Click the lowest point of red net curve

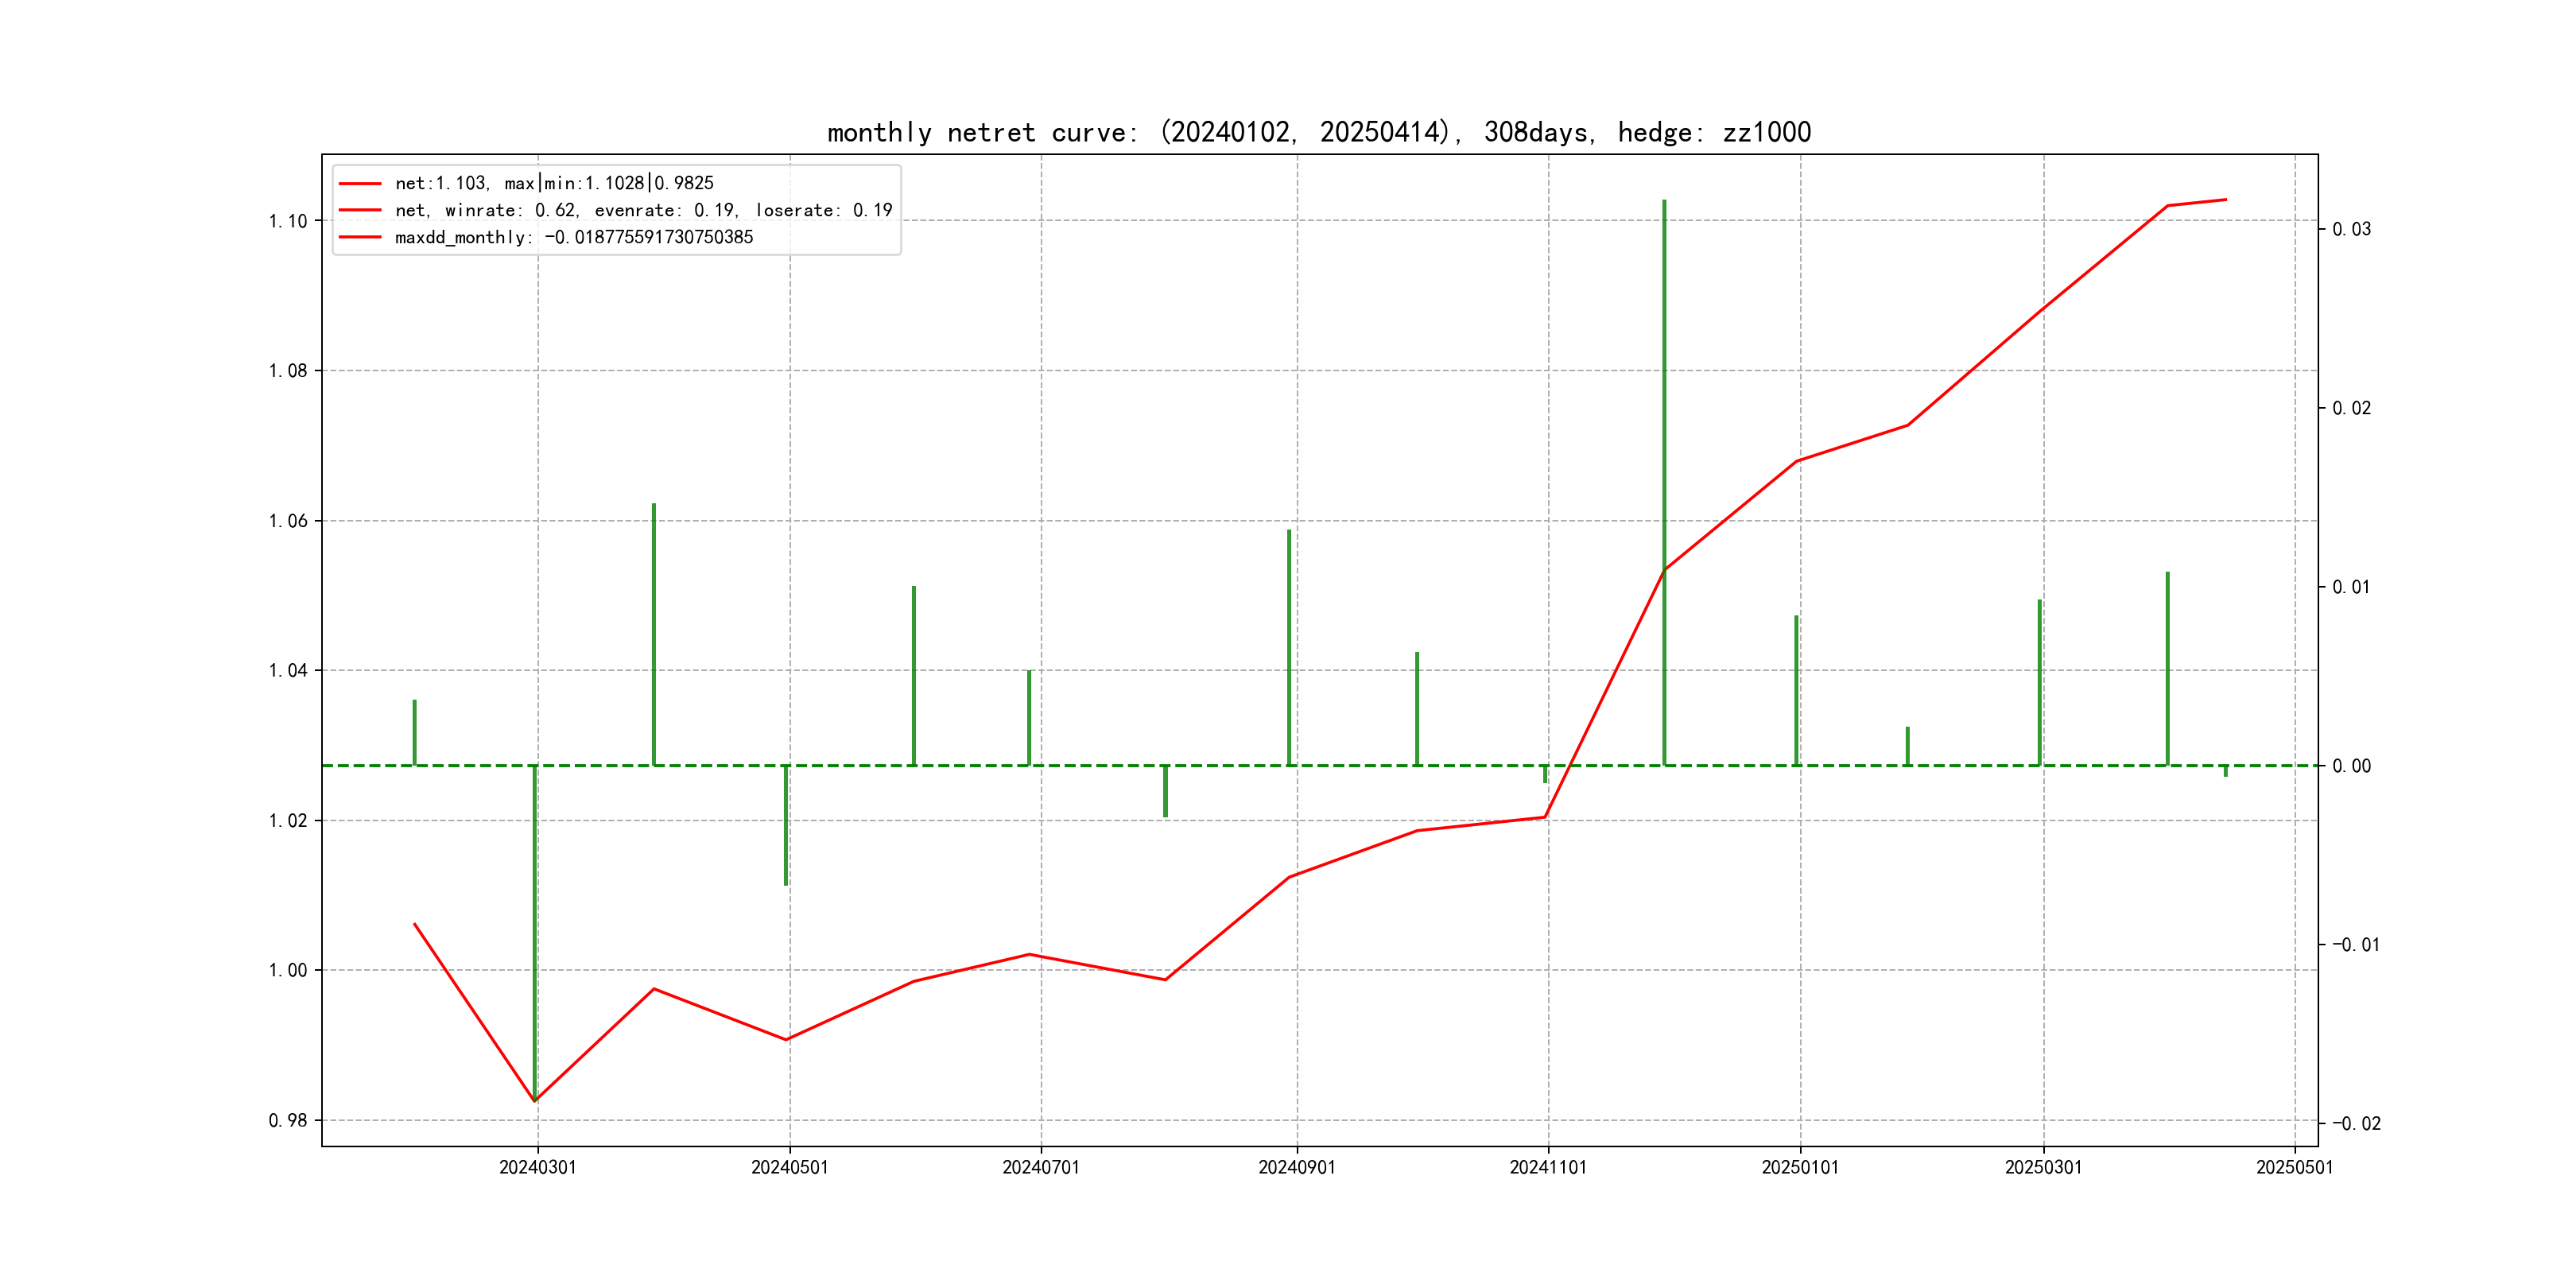click(535, 1101)
